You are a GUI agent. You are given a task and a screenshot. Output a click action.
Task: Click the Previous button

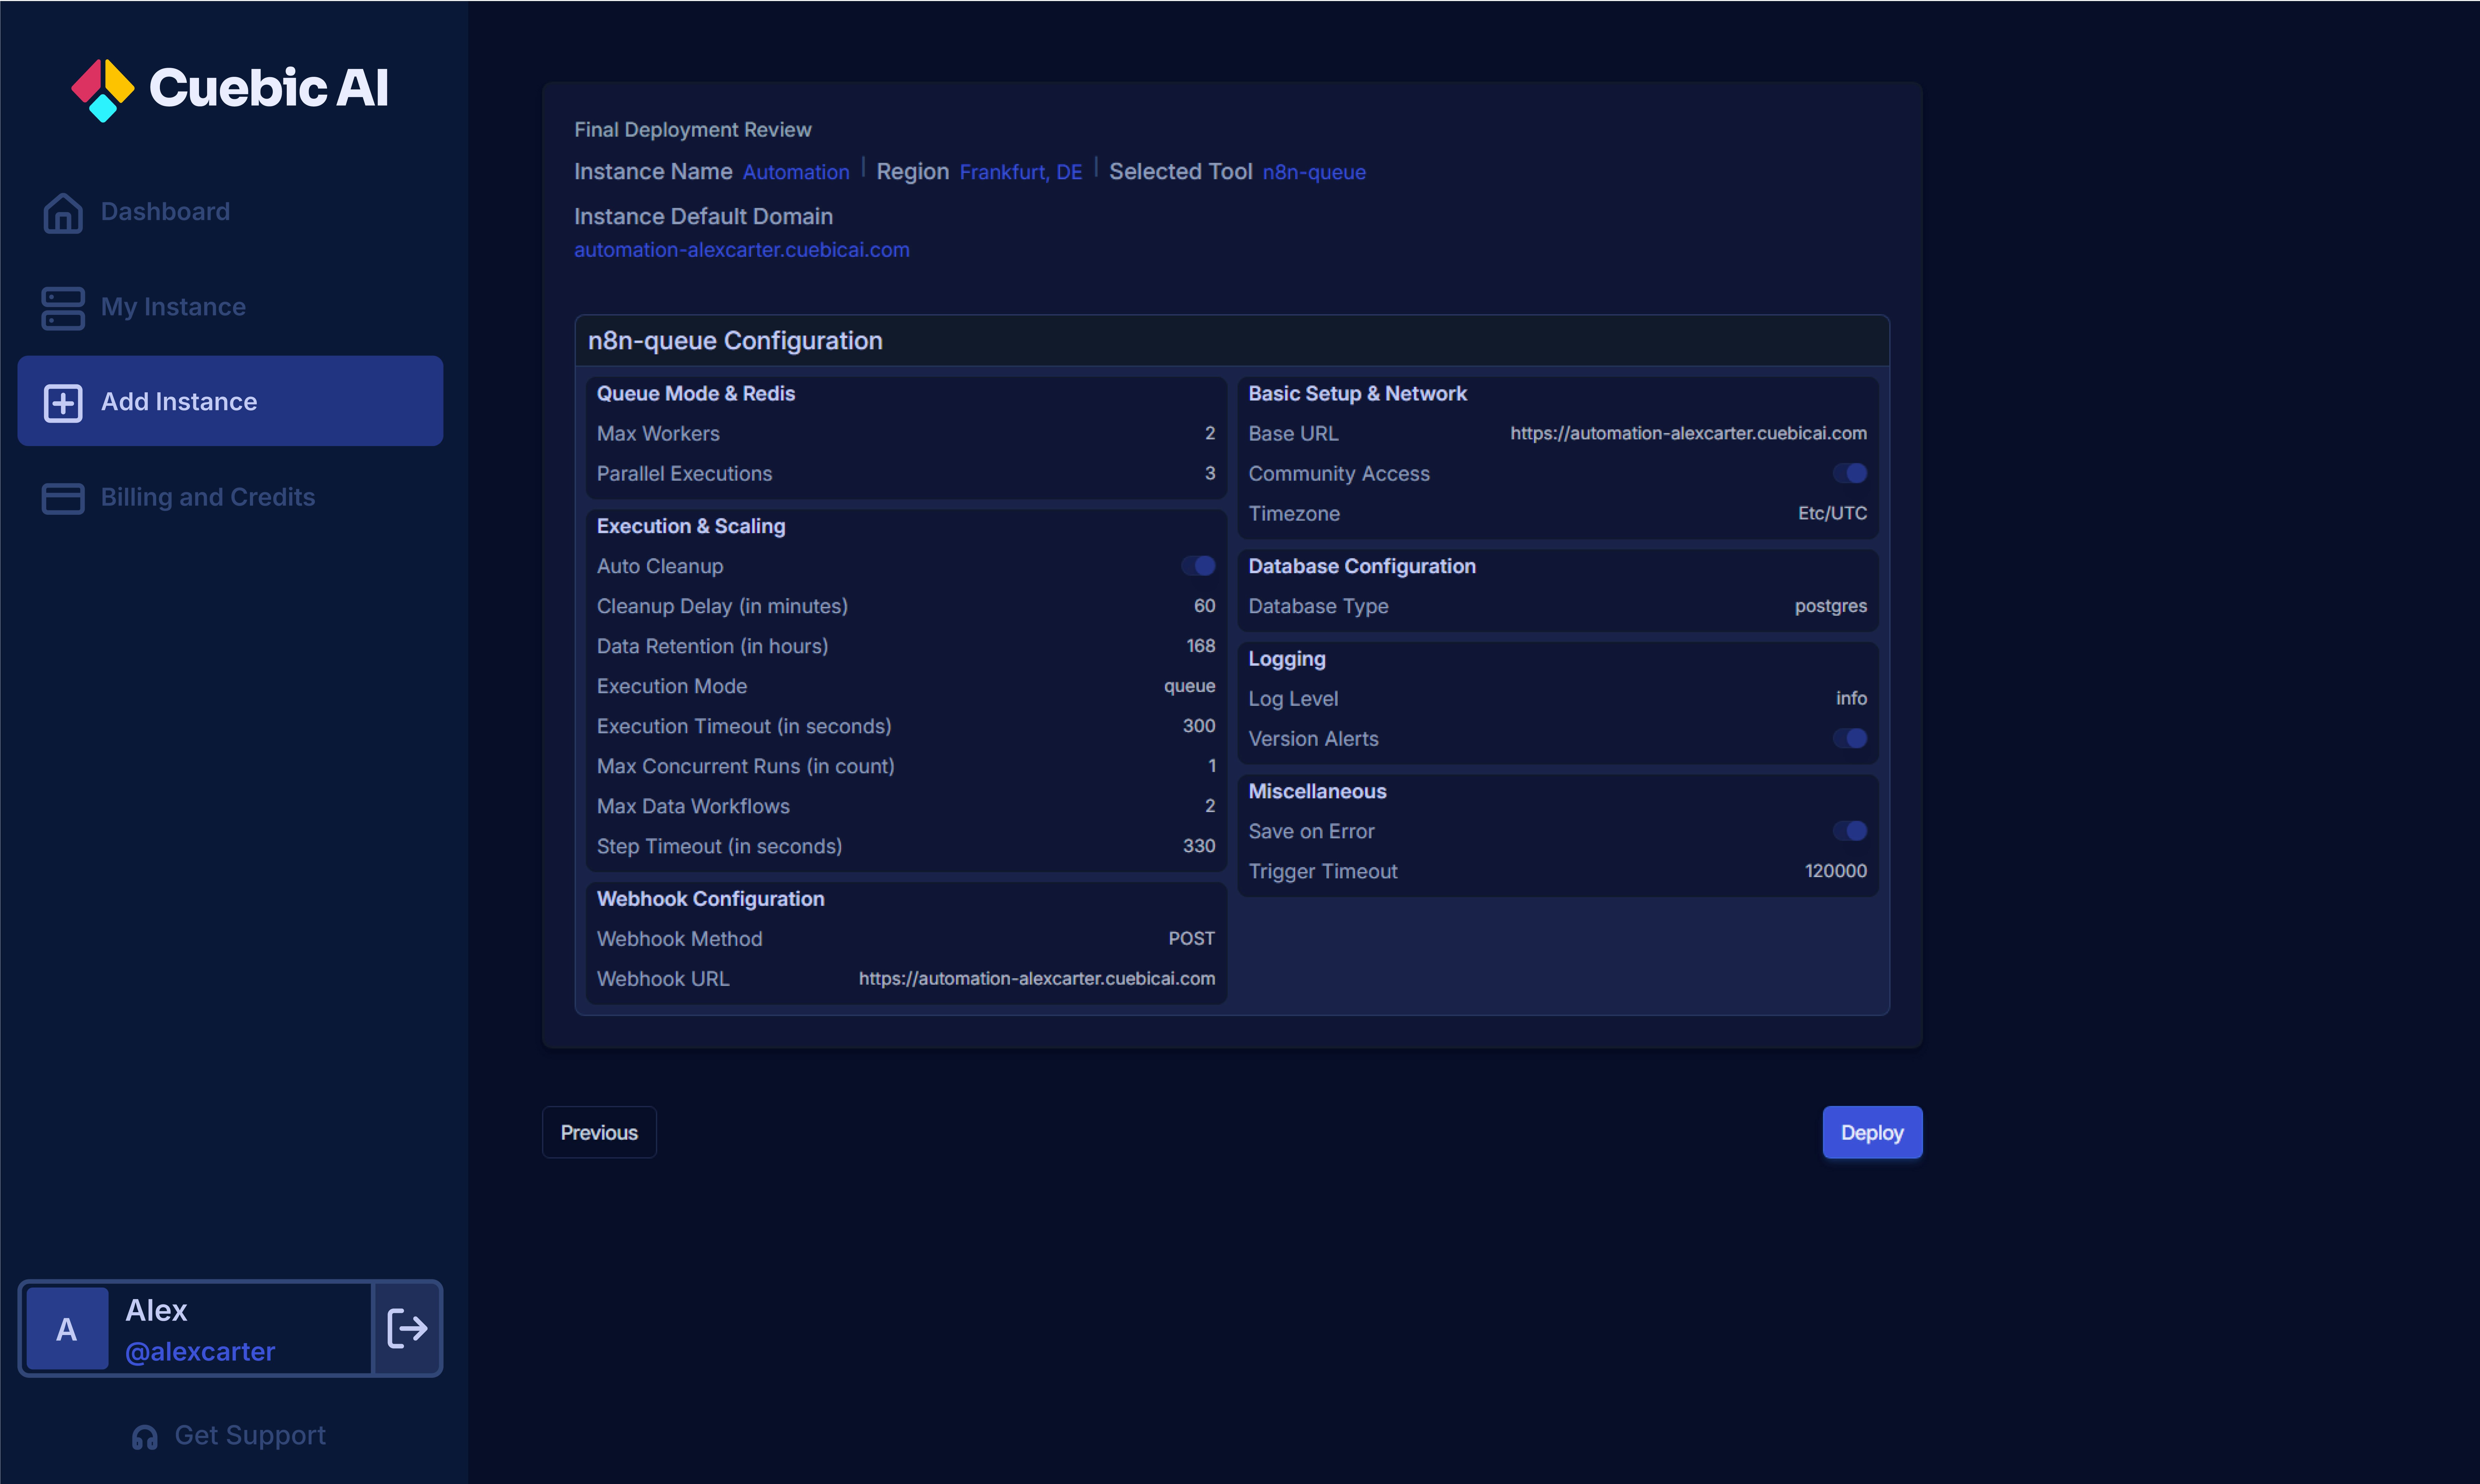pos(599,1132)
